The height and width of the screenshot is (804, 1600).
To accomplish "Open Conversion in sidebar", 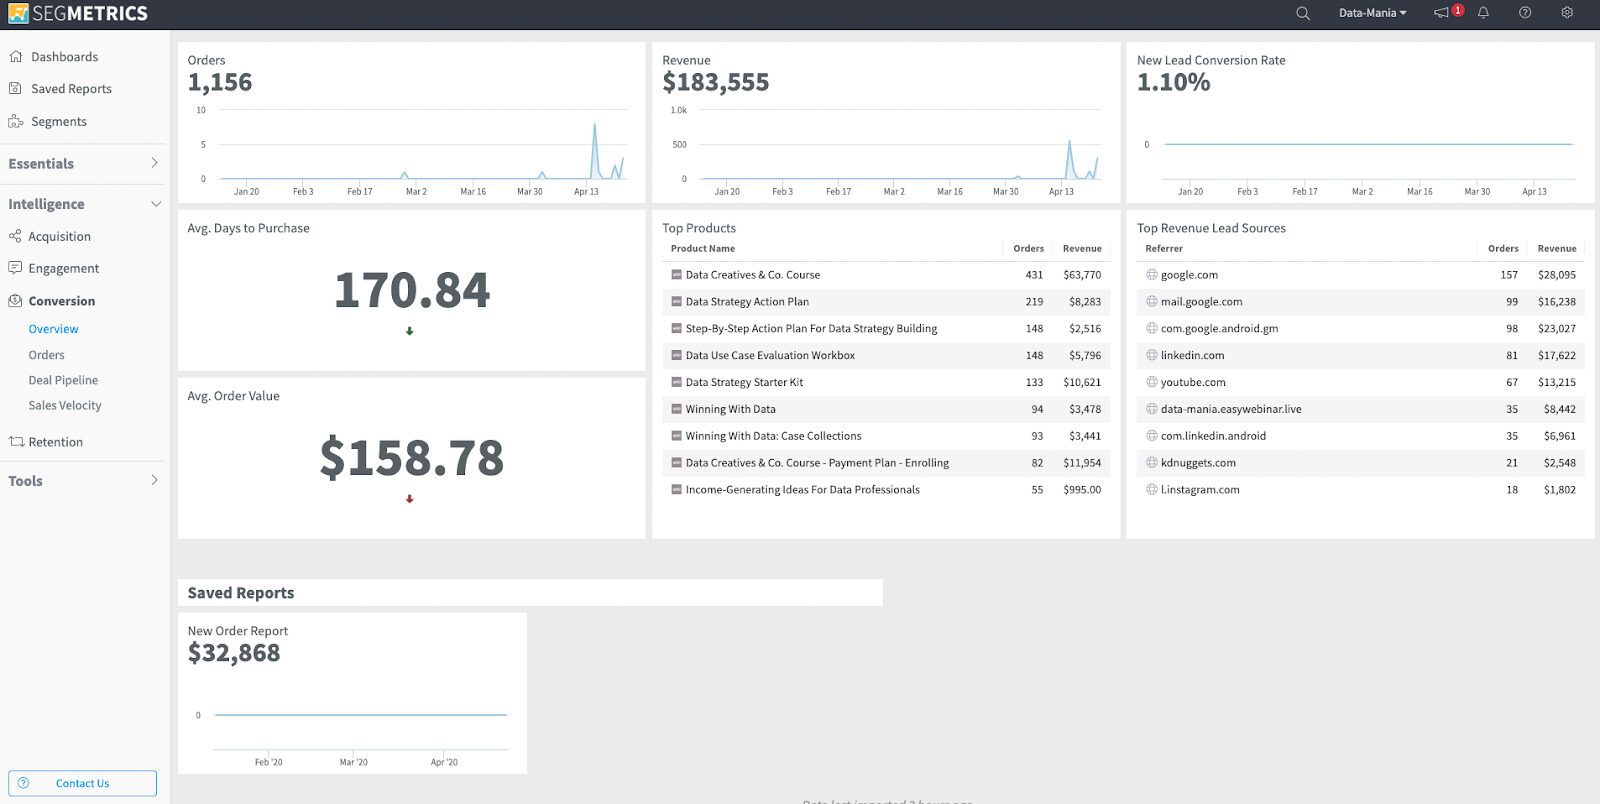I will click(x=61, y=301).
